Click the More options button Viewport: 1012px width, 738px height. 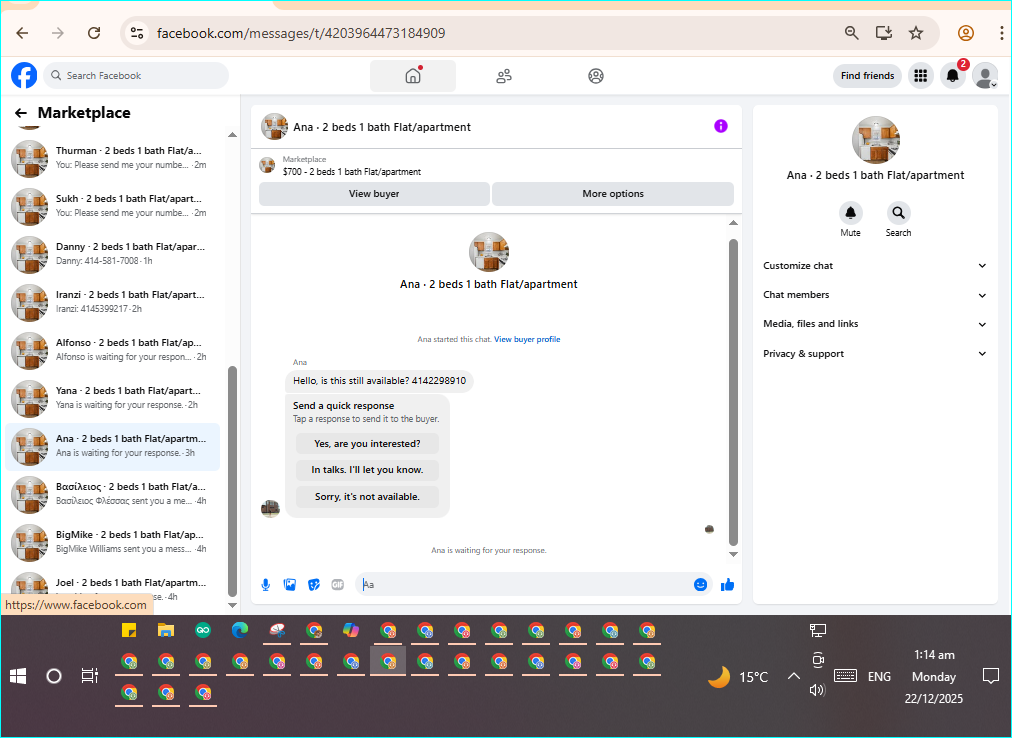(x=612, y=194)
